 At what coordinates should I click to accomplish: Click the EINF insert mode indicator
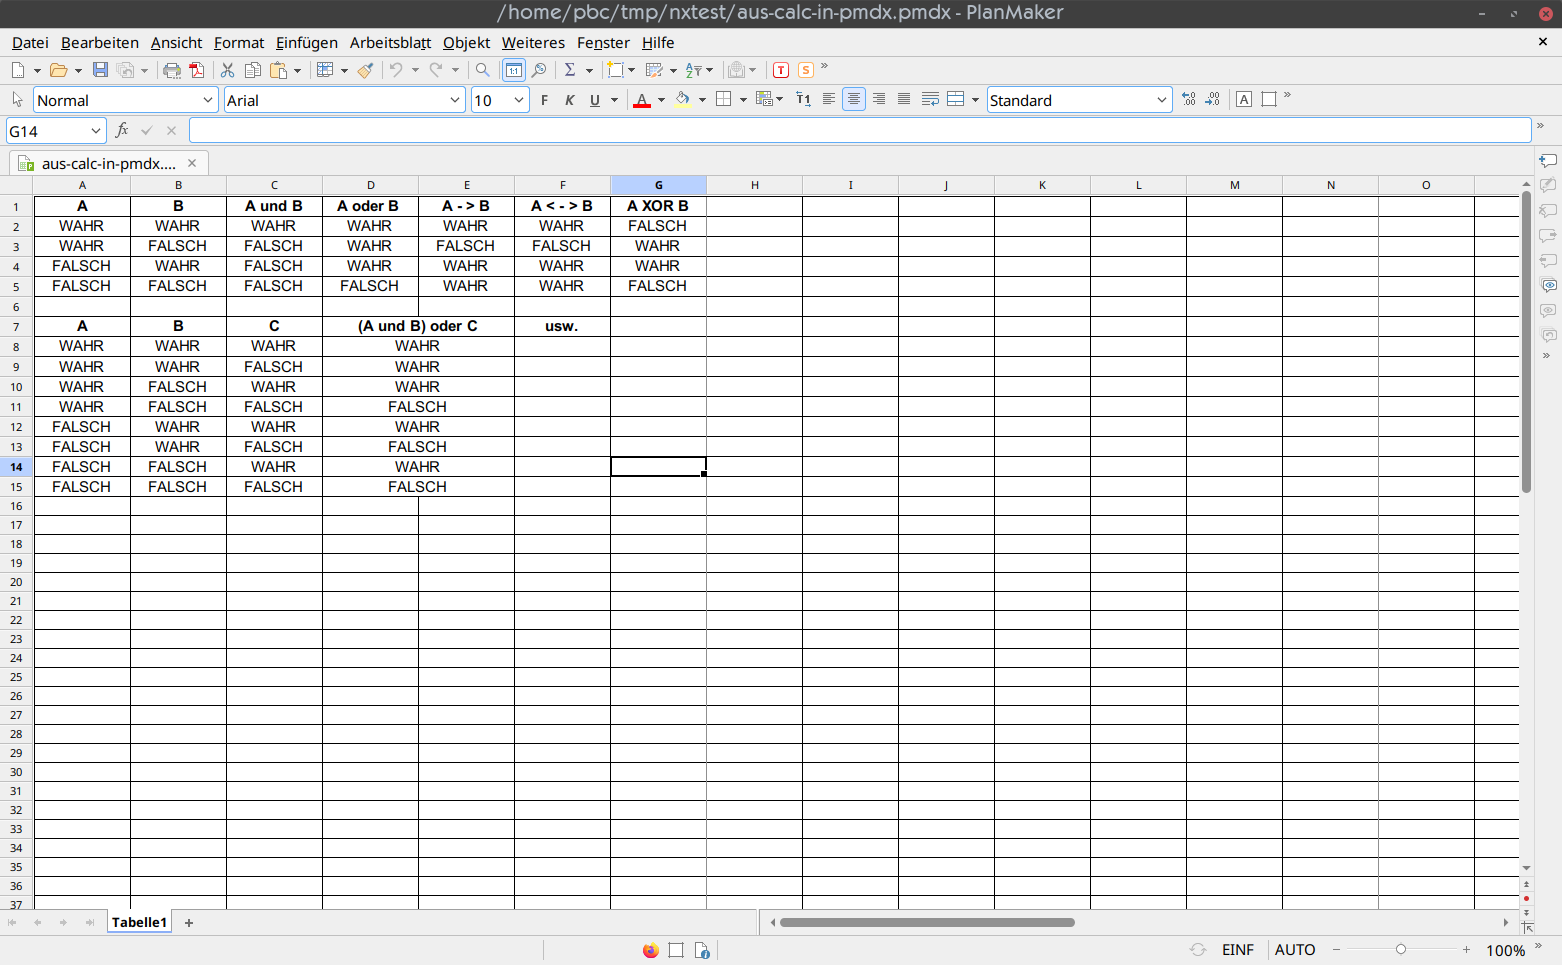[x=1238, y=950]
